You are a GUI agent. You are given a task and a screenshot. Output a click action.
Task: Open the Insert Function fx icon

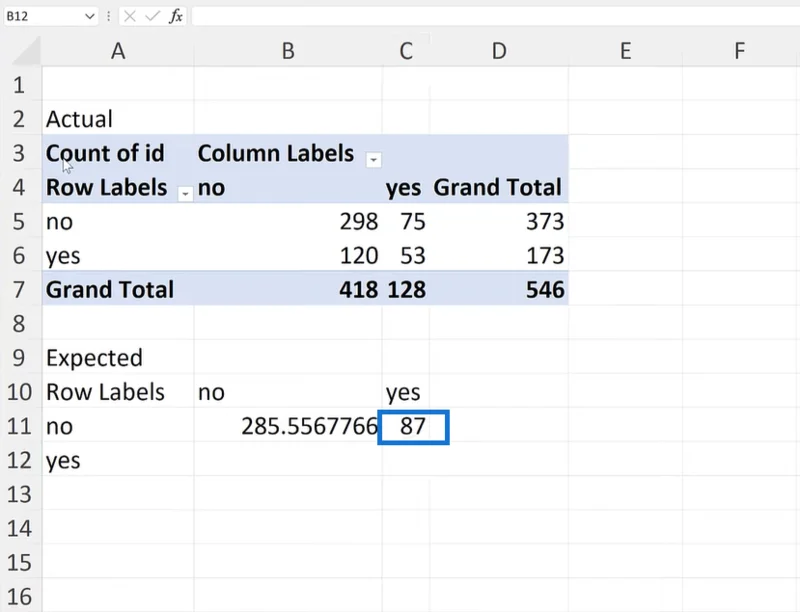point(176,16)
